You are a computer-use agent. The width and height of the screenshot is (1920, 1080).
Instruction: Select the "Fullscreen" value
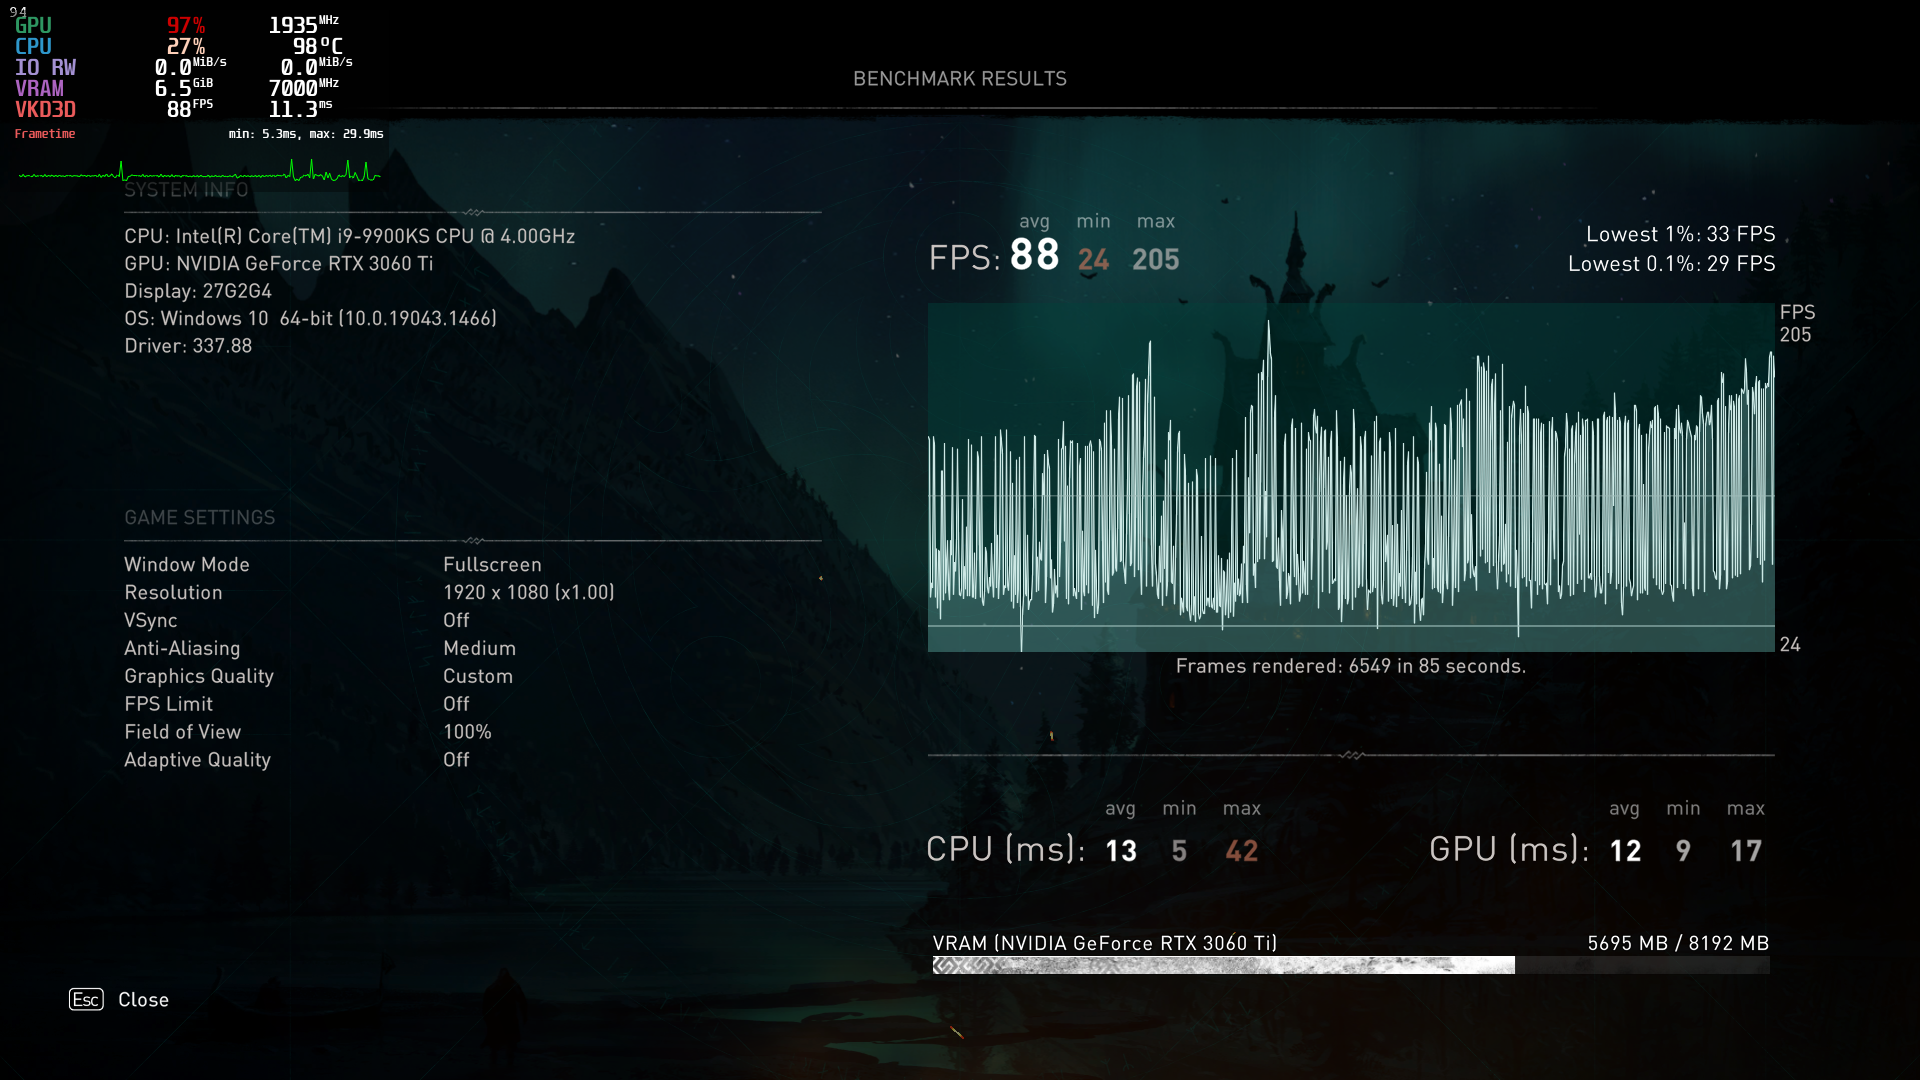pyautogui.click(x=492, y=565)
